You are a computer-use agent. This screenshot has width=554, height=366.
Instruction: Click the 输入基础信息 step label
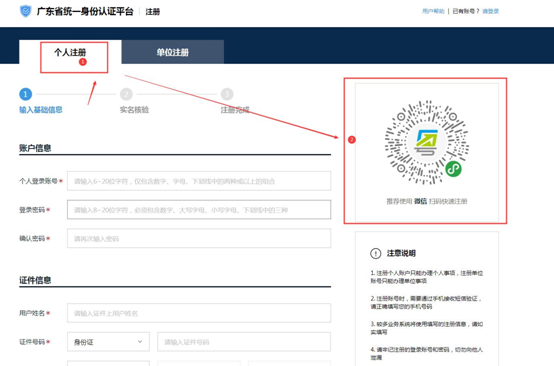pyautogui.click(x=41, y=110)
